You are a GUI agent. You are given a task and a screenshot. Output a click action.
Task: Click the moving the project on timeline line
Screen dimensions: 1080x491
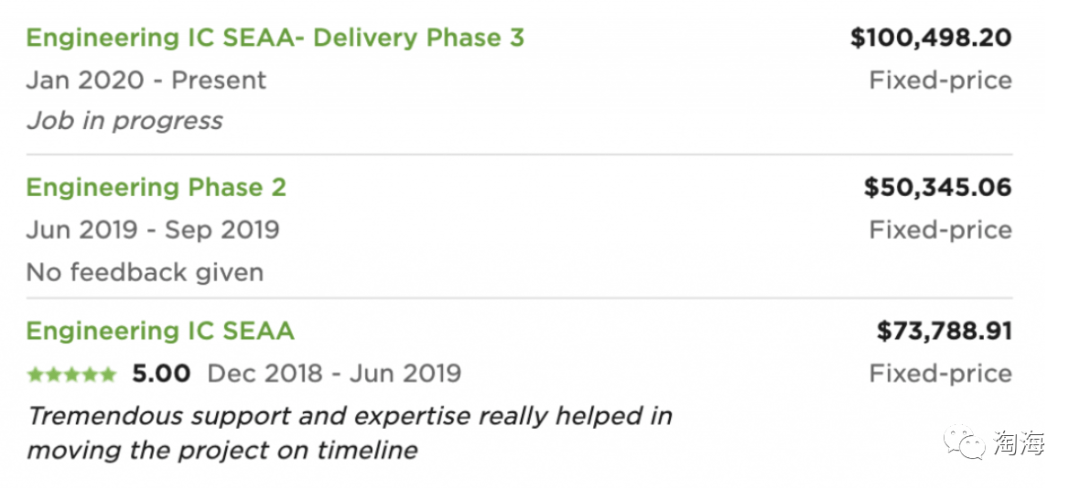[222, 450]
